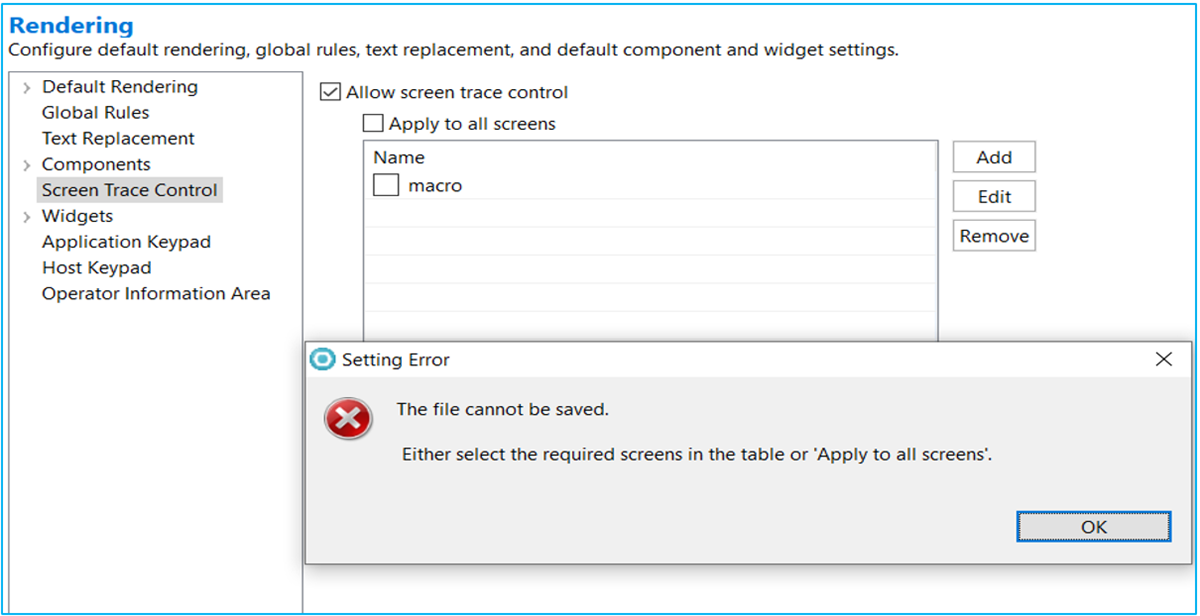Click the Add button
Image resolution: width=1200 pixels, height=616 pixels.
pos(994,157)
